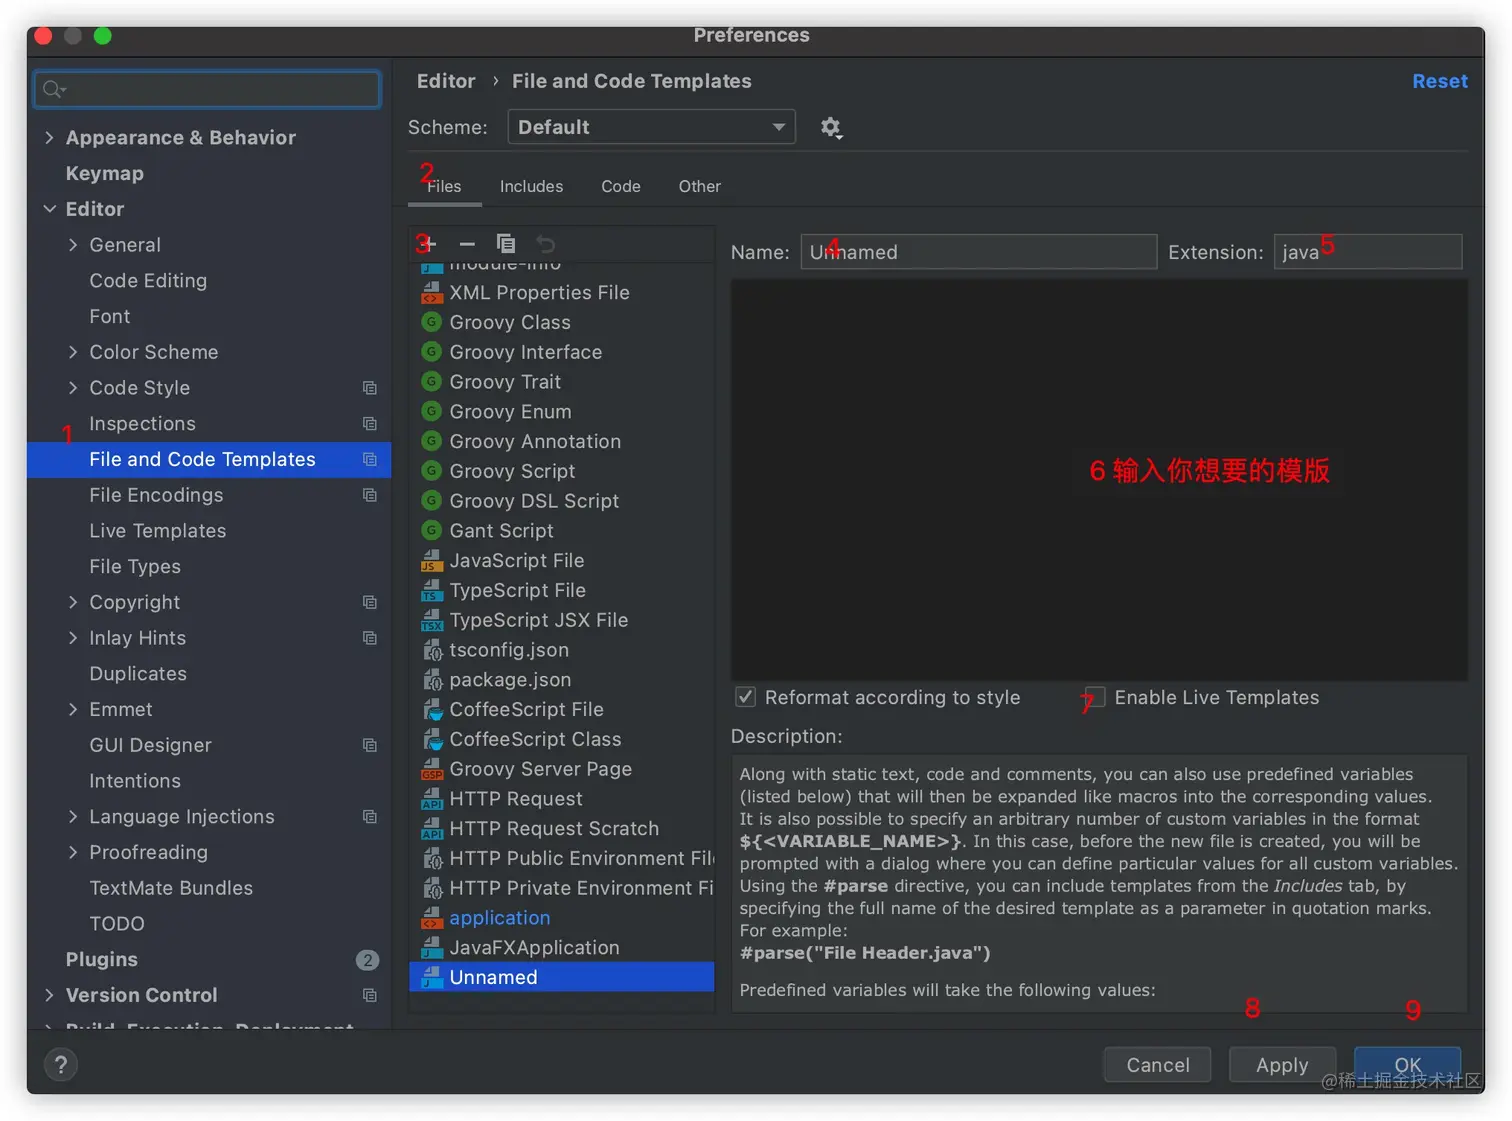
Task: Open the scheme gear settings icon
Action: tap(831, 128)
